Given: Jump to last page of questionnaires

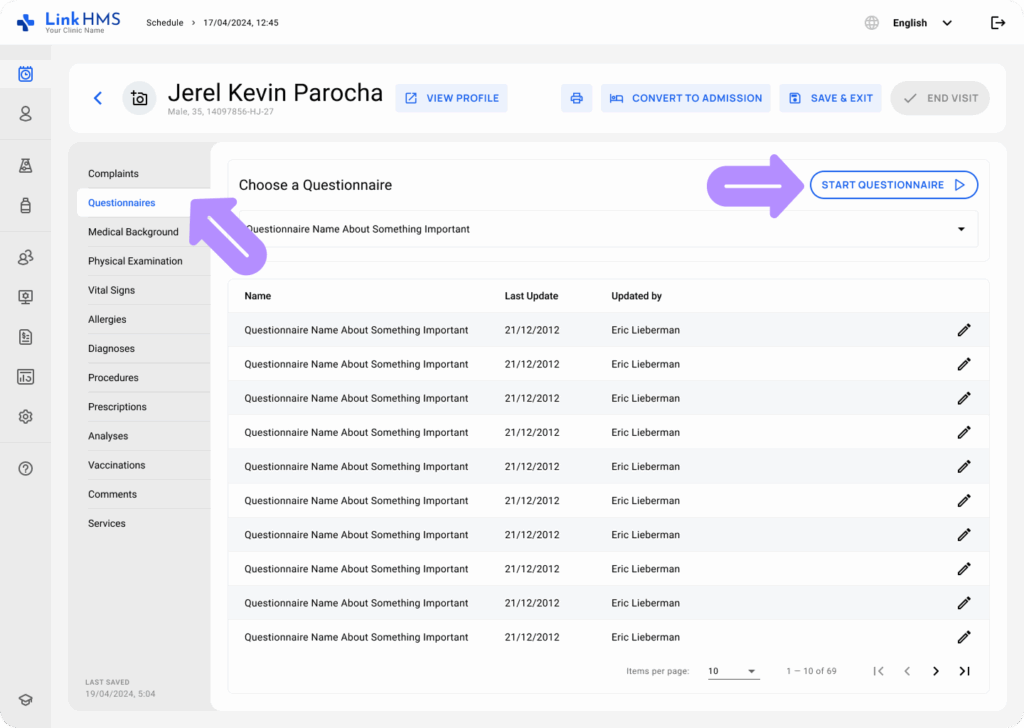Looking at the screenshot, I should pyautogui.click(x=964, y=671).
